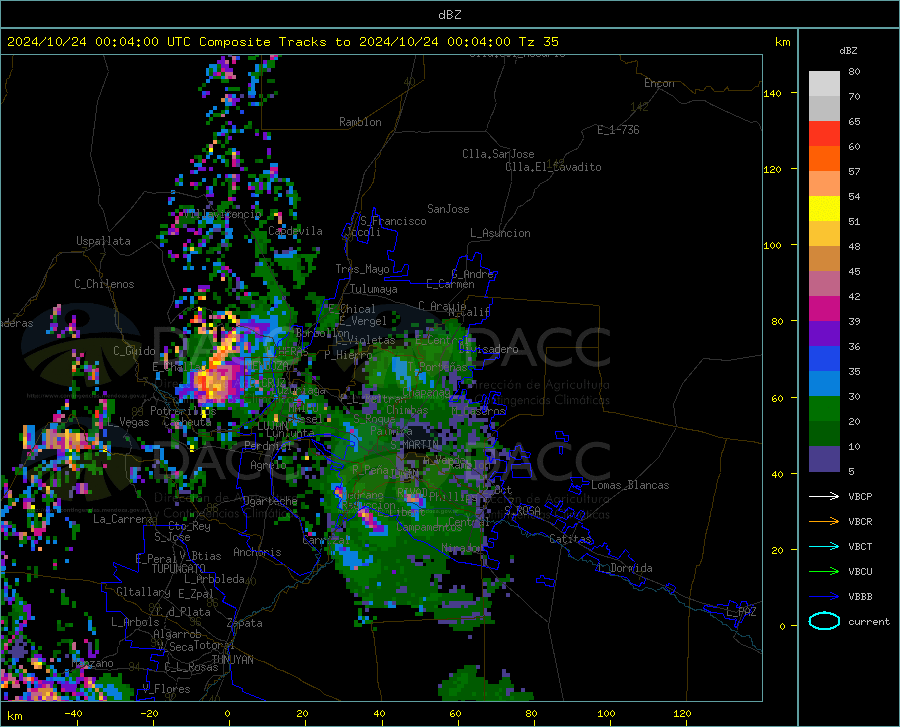Click the cyan 'current' ellipse legend symbol
The width and height of the screenshot is (900, 727).
(824, 621)
